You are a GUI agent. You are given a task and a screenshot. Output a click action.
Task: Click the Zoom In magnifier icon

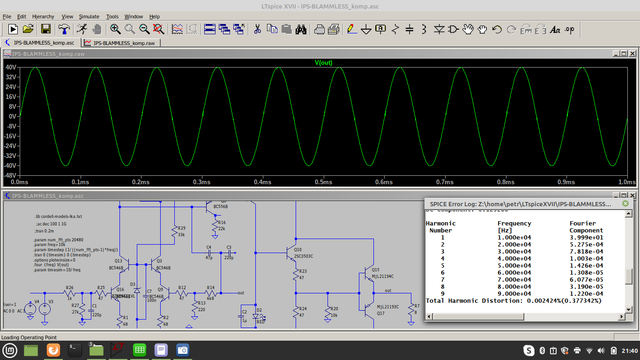[x=115, y=29]
